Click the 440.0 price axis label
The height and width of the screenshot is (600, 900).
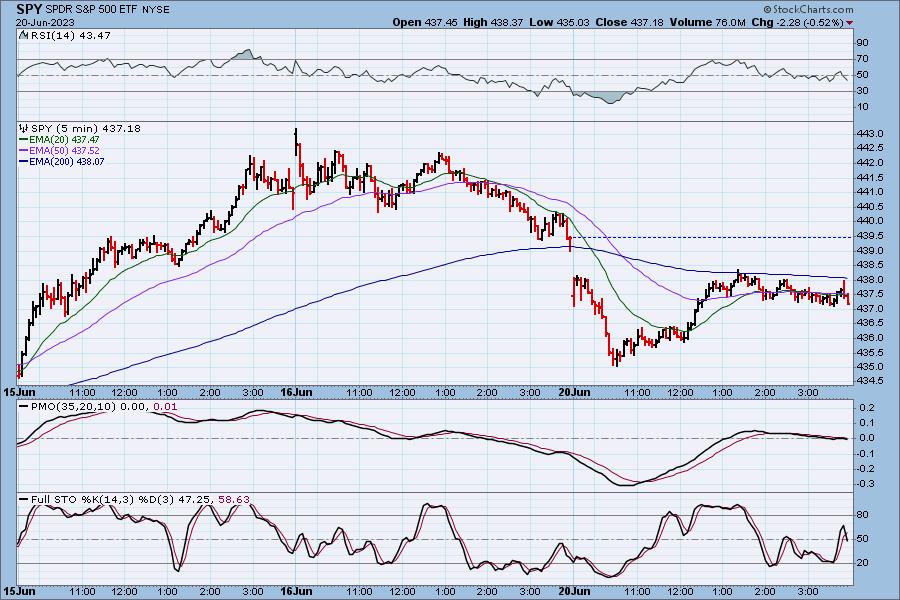pyautogui.click(x=870, y=221)
